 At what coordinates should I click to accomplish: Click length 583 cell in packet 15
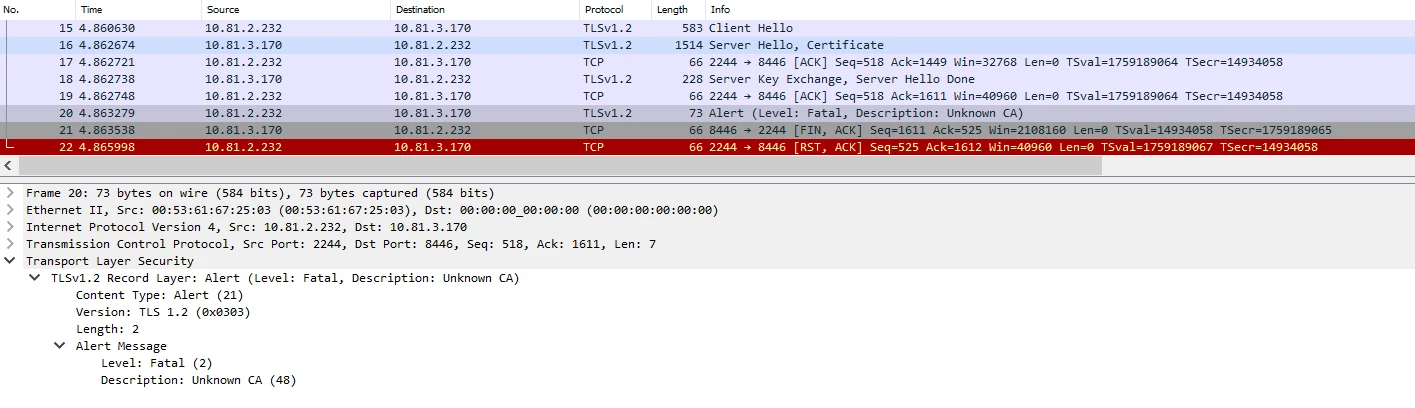692,28
